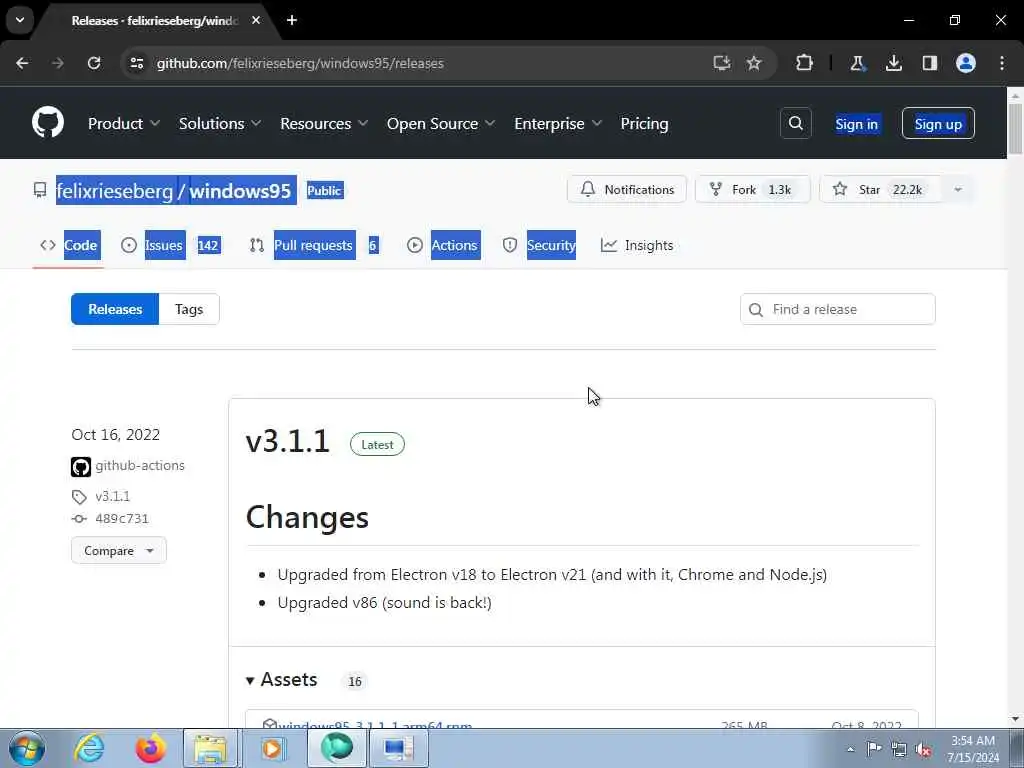
Task: Click the Notifications button
Action: [627, 189]
